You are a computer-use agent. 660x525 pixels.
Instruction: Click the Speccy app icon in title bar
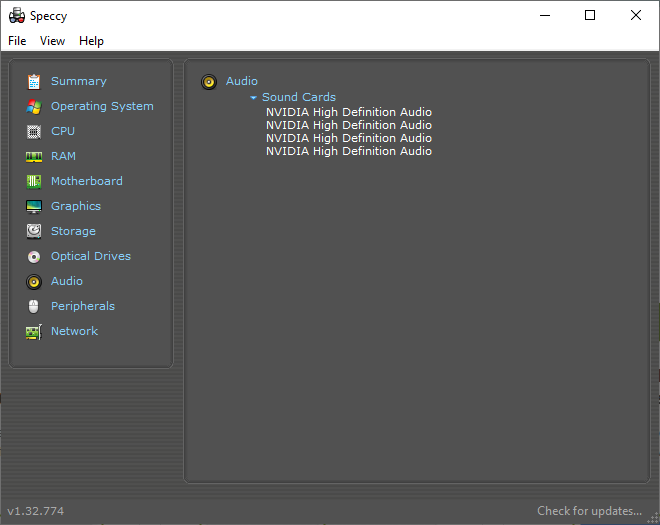(17, 16)
